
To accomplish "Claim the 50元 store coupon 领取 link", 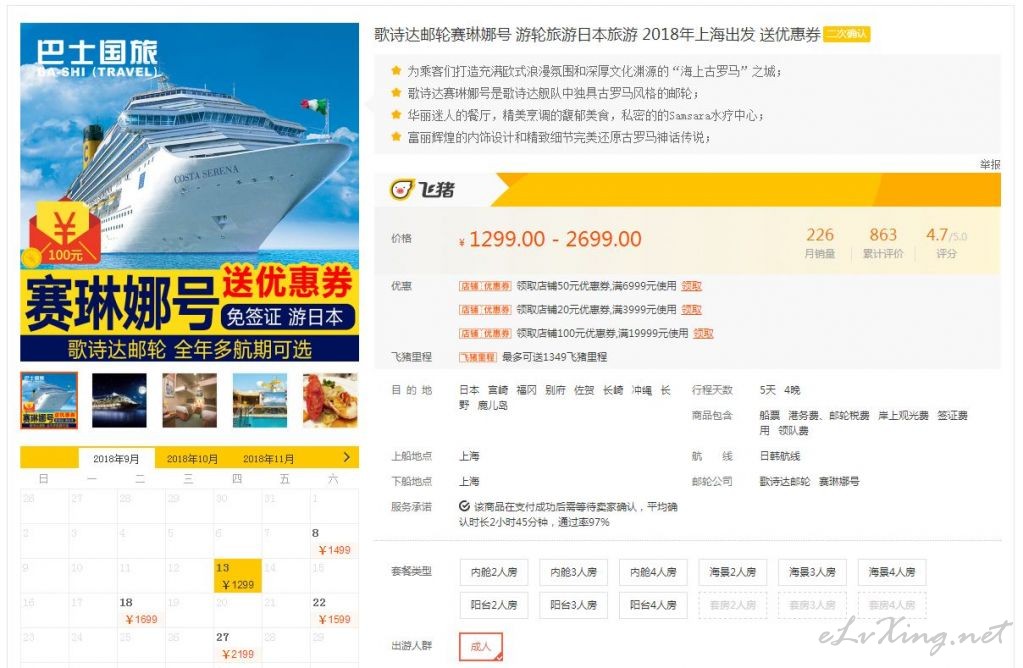I will (692, 286).
